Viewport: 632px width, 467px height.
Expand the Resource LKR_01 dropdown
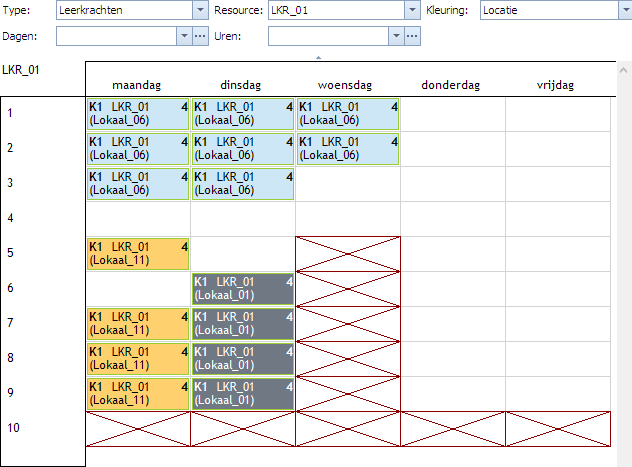pyautogui.click(x=412, y=10)
